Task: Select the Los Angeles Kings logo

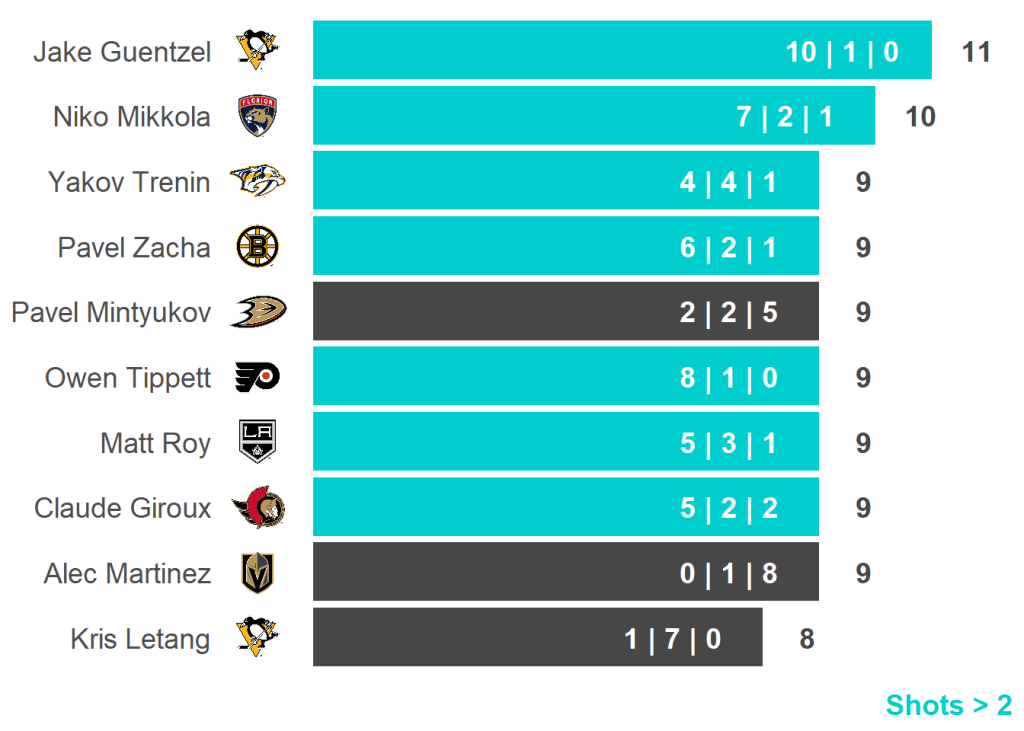Action: [x=257, y=442]
